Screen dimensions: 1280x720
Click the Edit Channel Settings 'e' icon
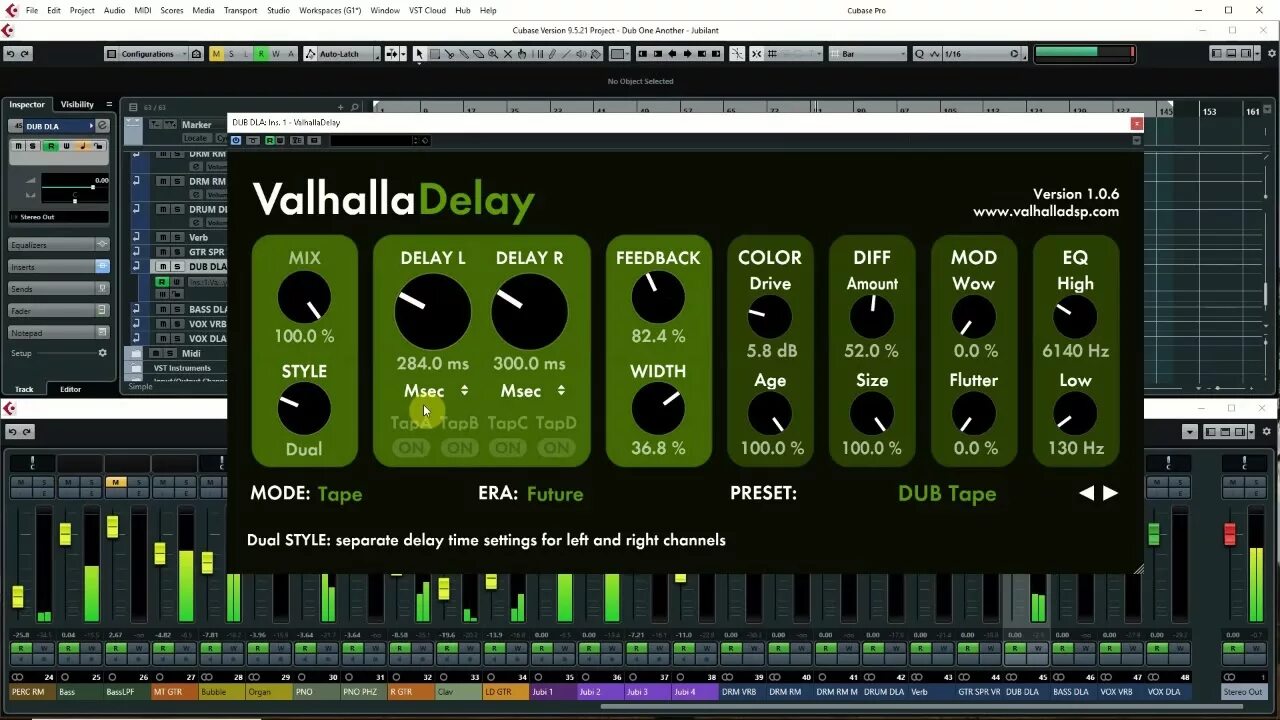pos(102,126)
